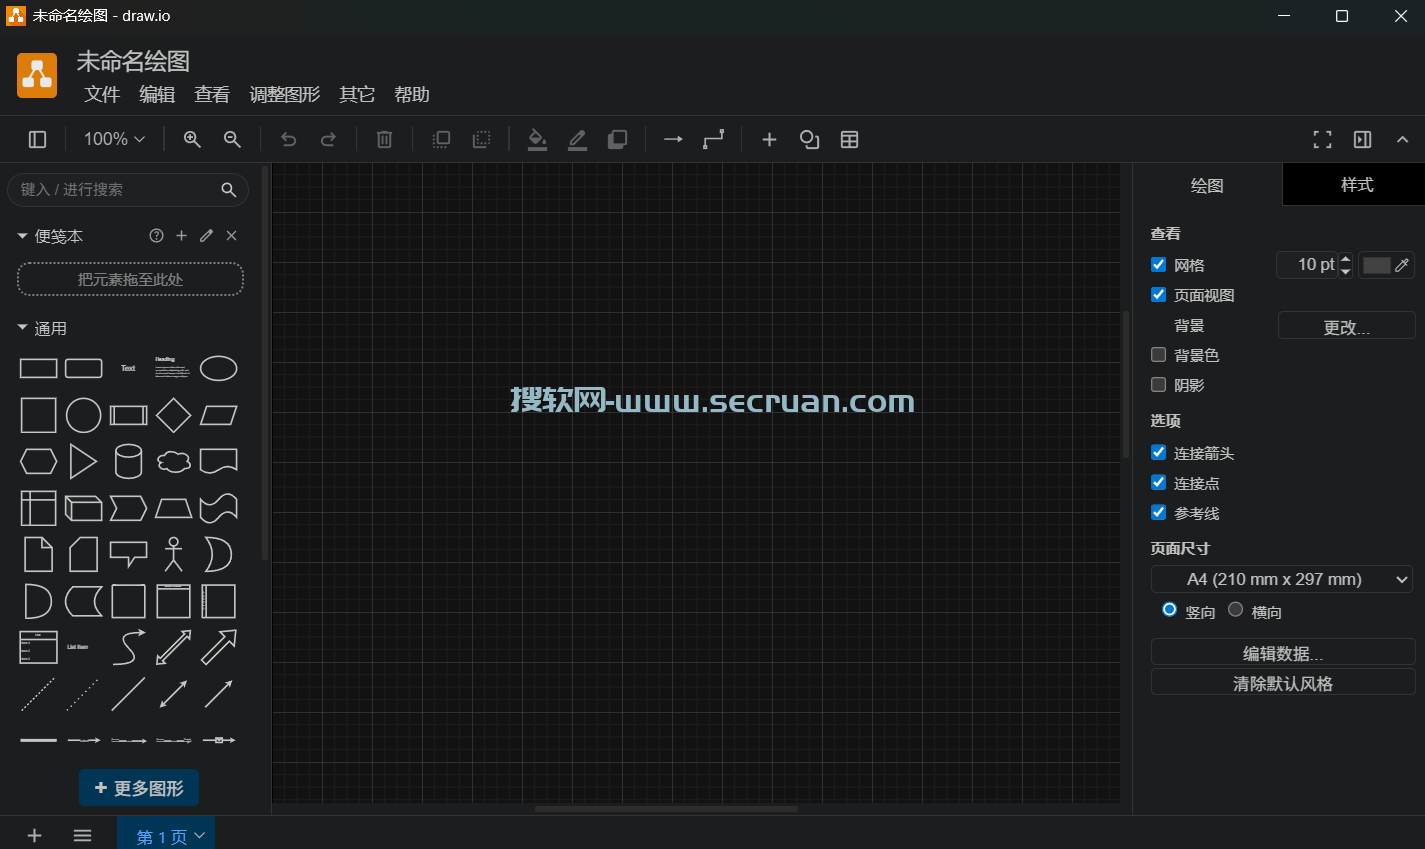Image resolution: width=1425 pixels, height=849 pixels.
Task: Select the 横向 radio button
Action: (1235, 610)
